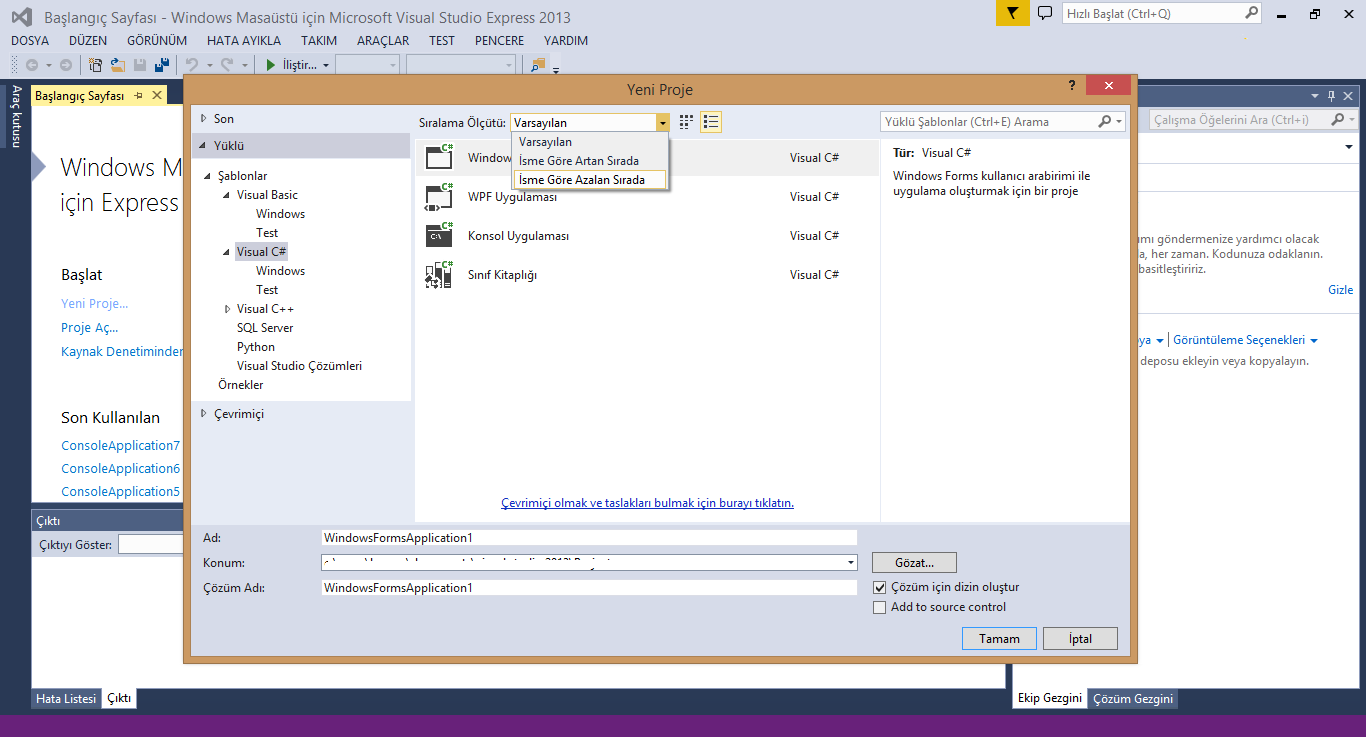This screenshot has width=1366, height=737.
Task: Click the Çevrimiçi olmak ve taslakları bulmak link
Action: pyautogui.click(x=647, y=503)
